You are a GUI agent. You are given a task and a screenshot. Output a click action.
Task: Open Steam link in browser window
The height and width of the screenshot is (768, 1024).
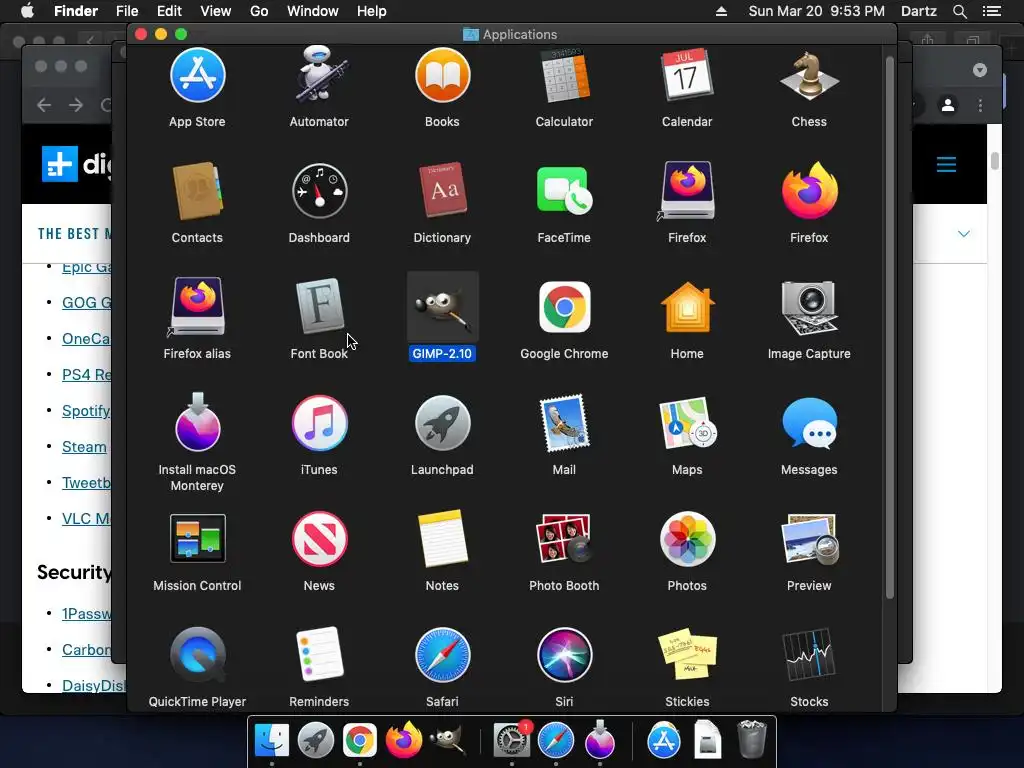pos(84,447)
